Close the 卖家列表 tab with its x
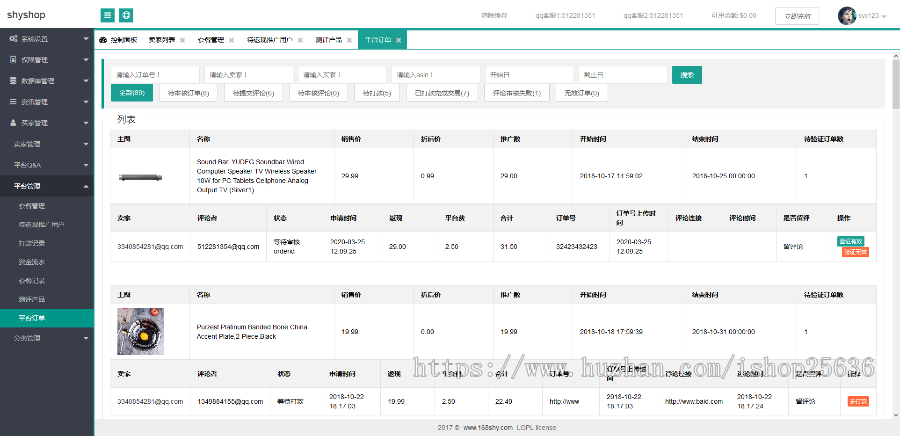900x436 pixels. tap(182, 40)
